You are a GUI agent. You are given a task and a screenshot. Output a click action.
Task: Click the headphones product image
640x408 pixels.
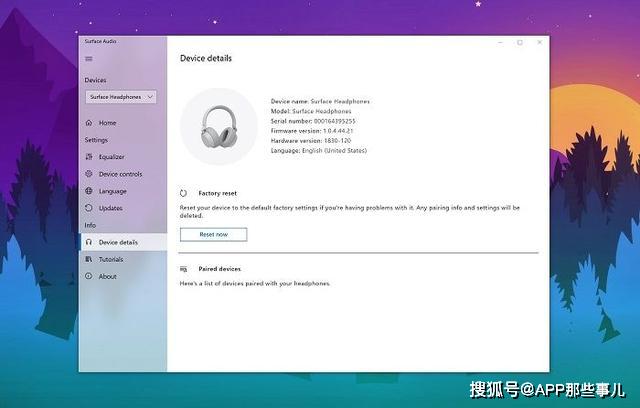click(x=219, y=126)
